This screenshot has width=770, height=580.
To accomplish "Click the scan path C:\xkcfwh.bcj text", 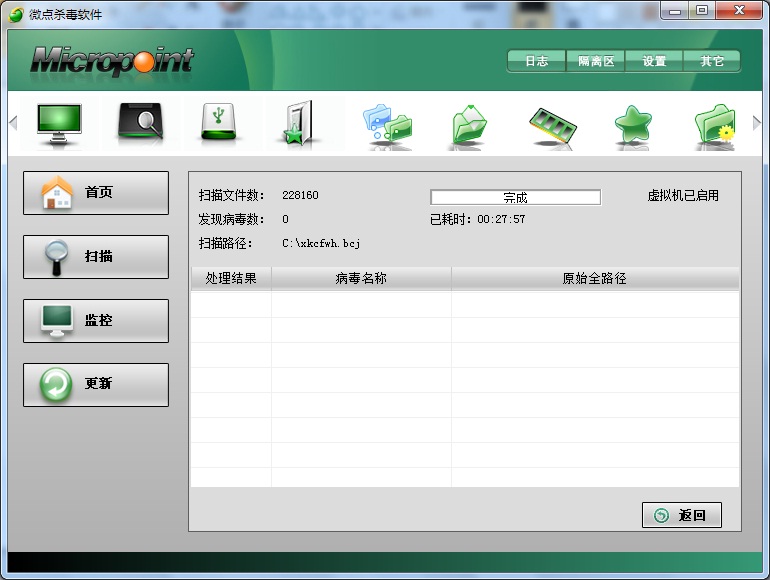I will tap(321, 243).
